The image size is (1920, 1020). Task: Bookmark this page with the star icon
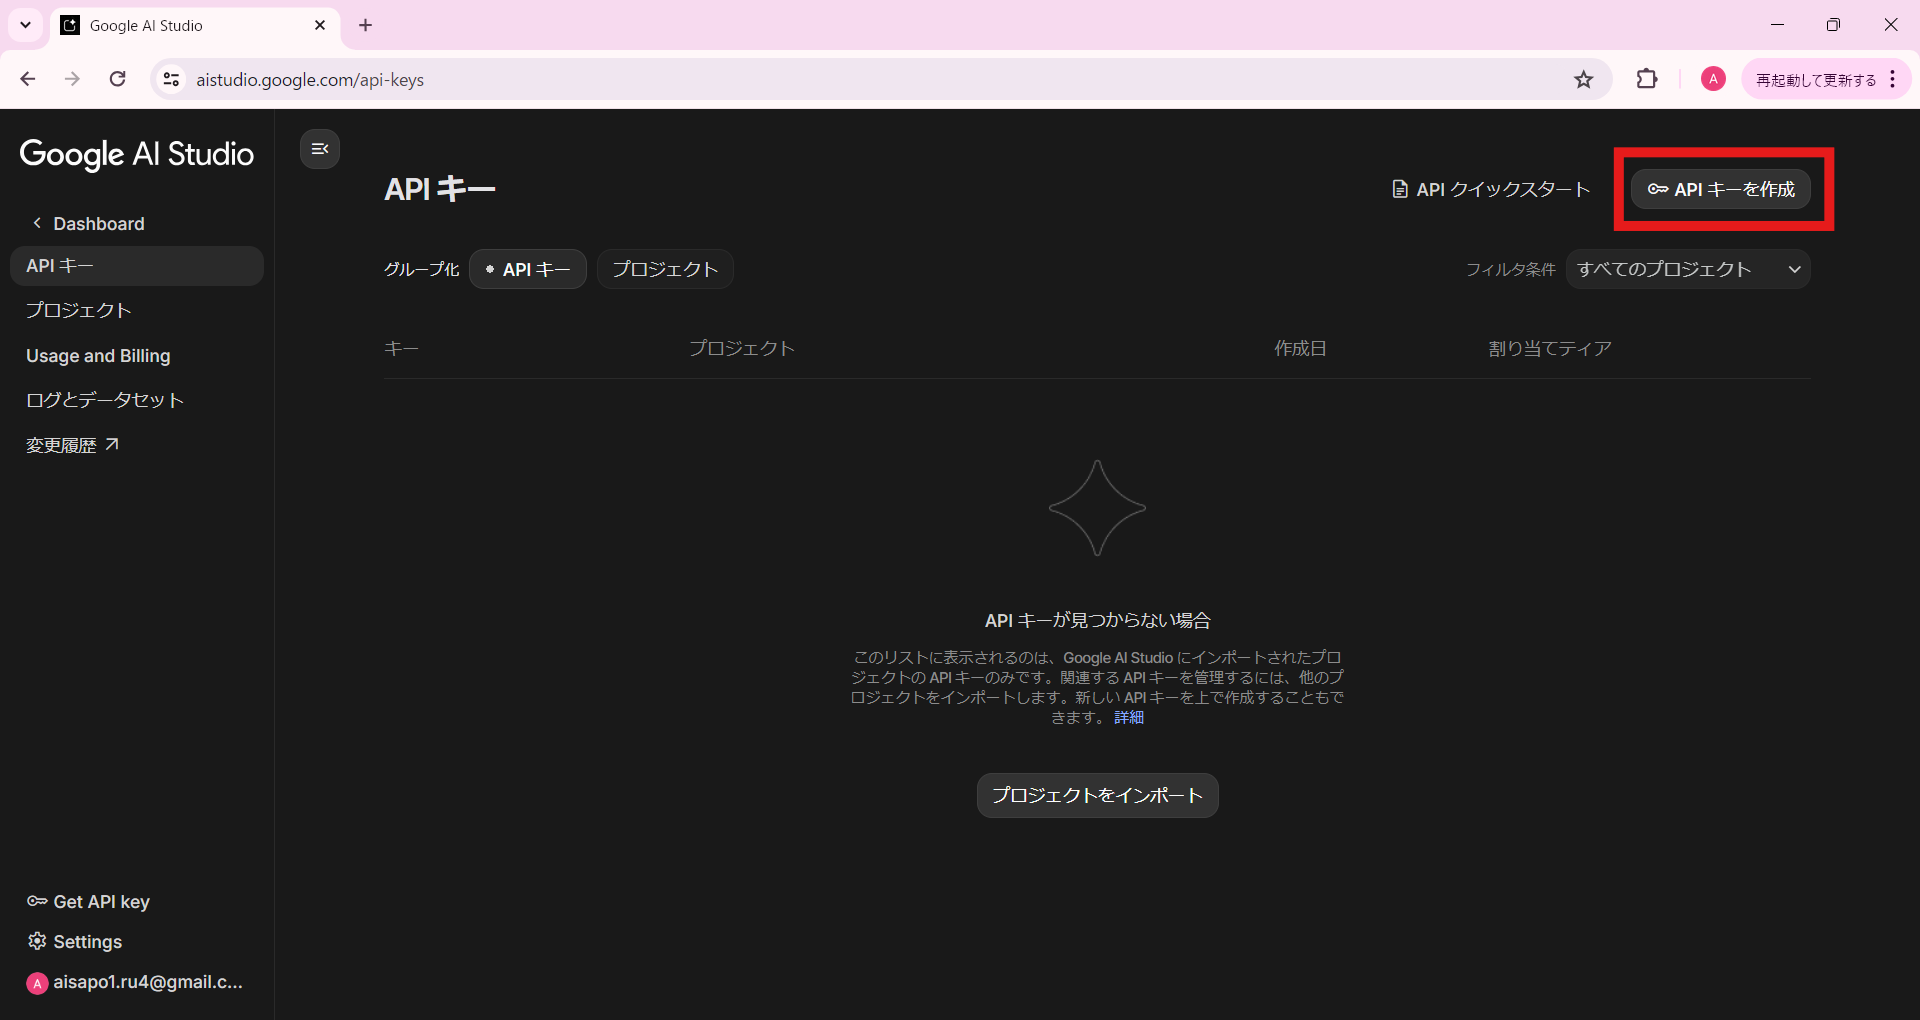[x=1584, y=79]
